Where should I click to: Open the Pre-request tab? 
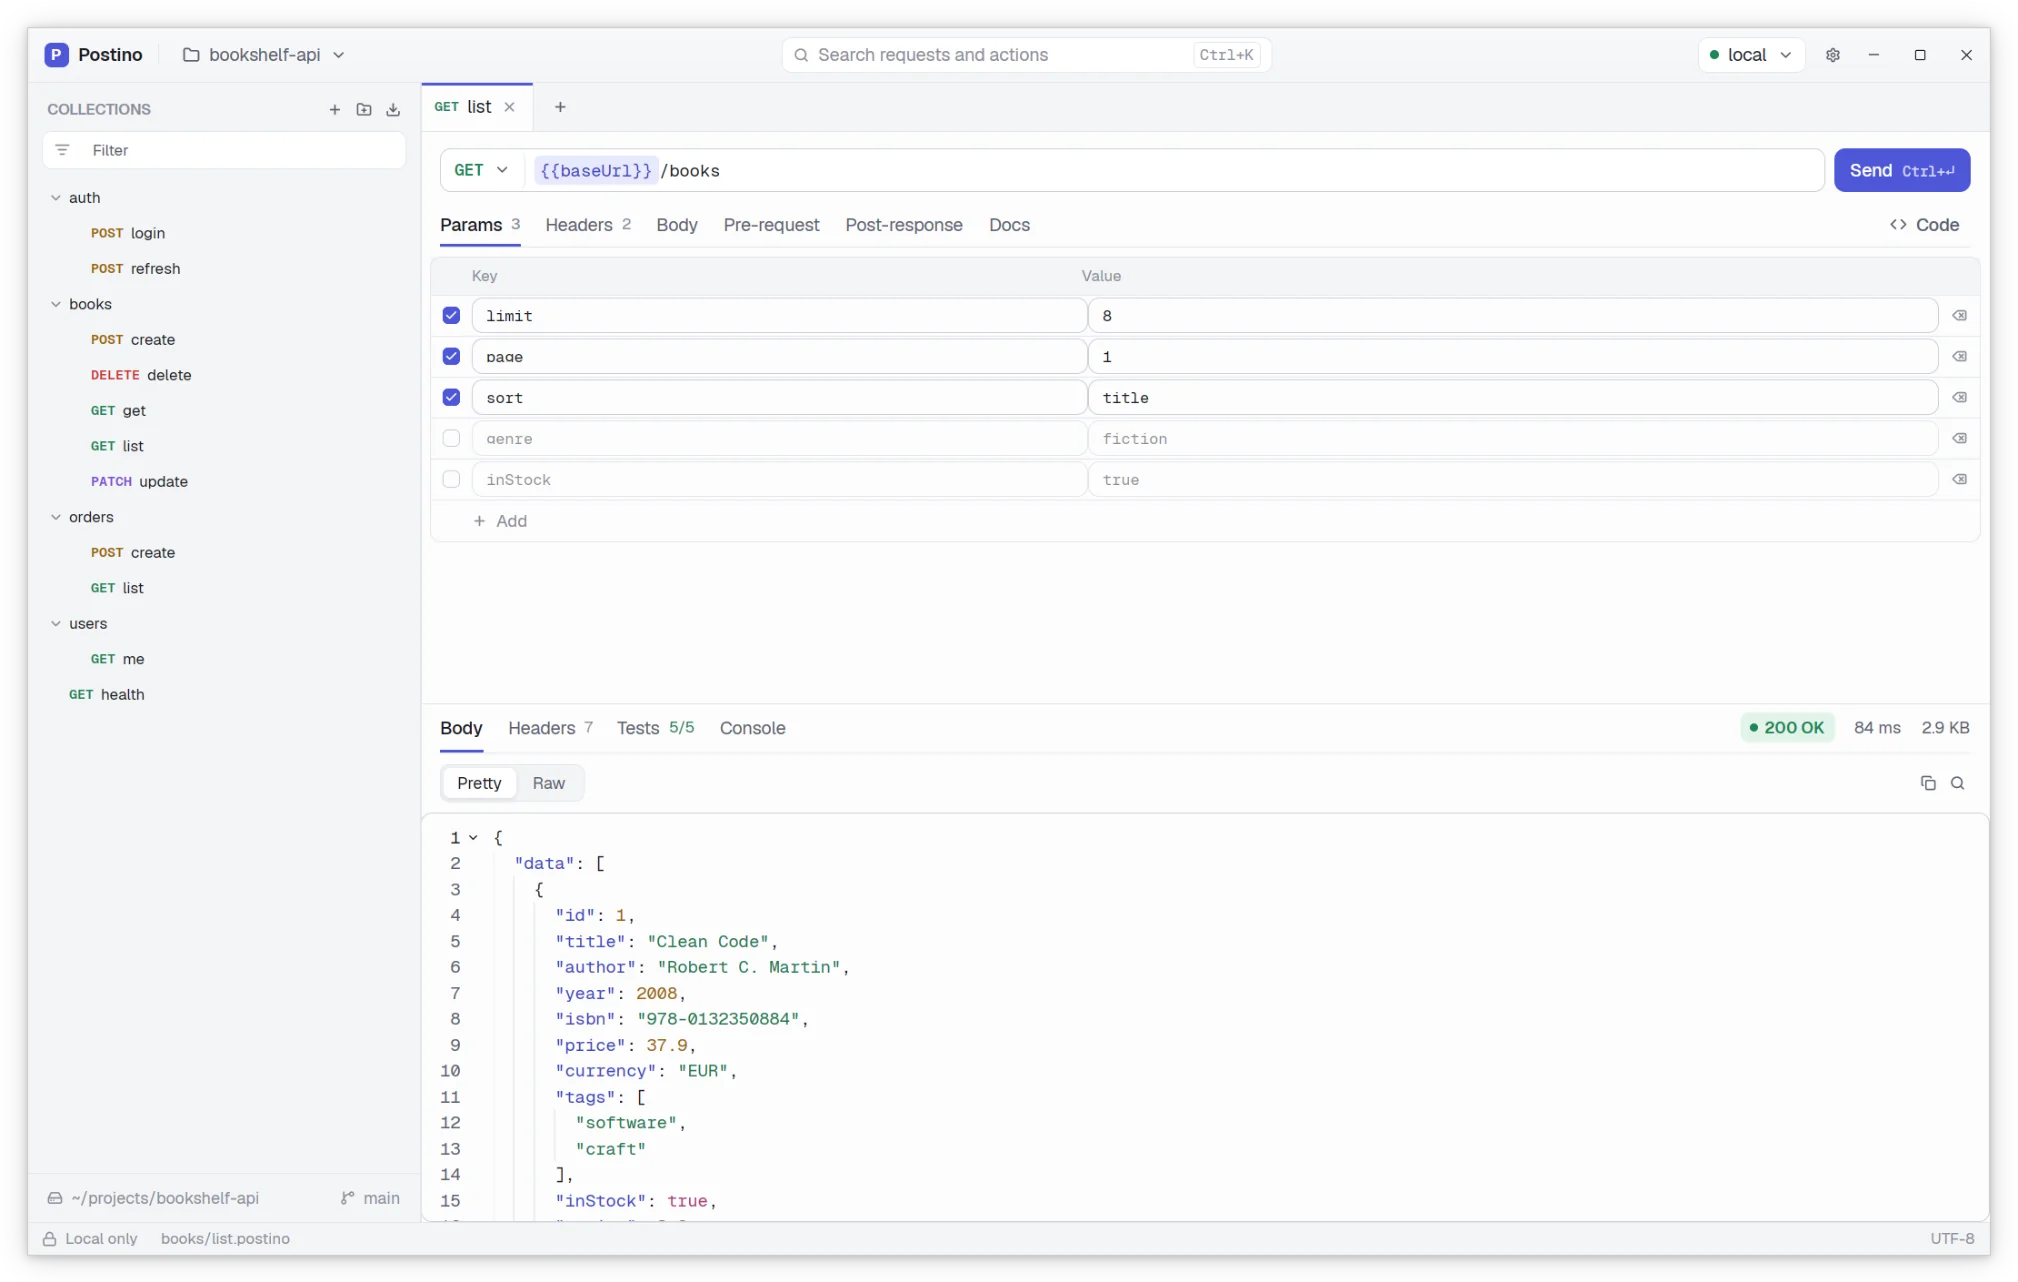pyautogui.click(x=771, y=225)
